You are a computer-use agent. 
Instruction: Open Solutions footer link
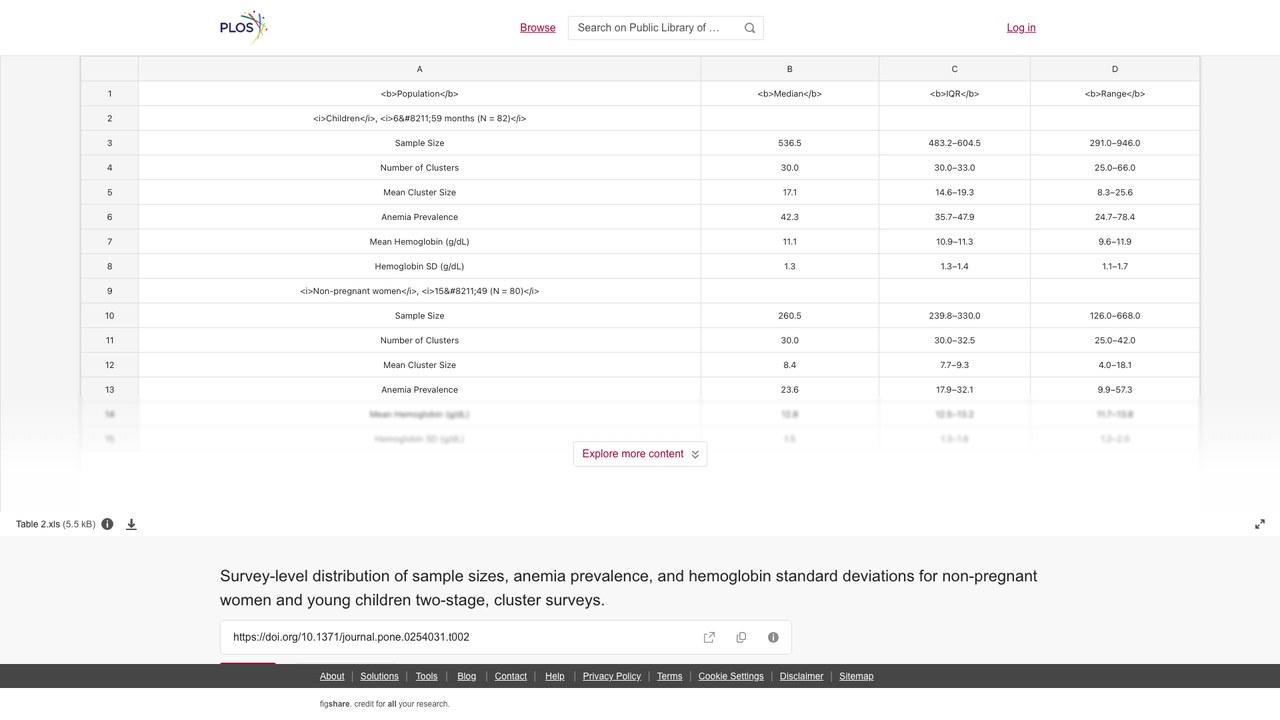379,676
